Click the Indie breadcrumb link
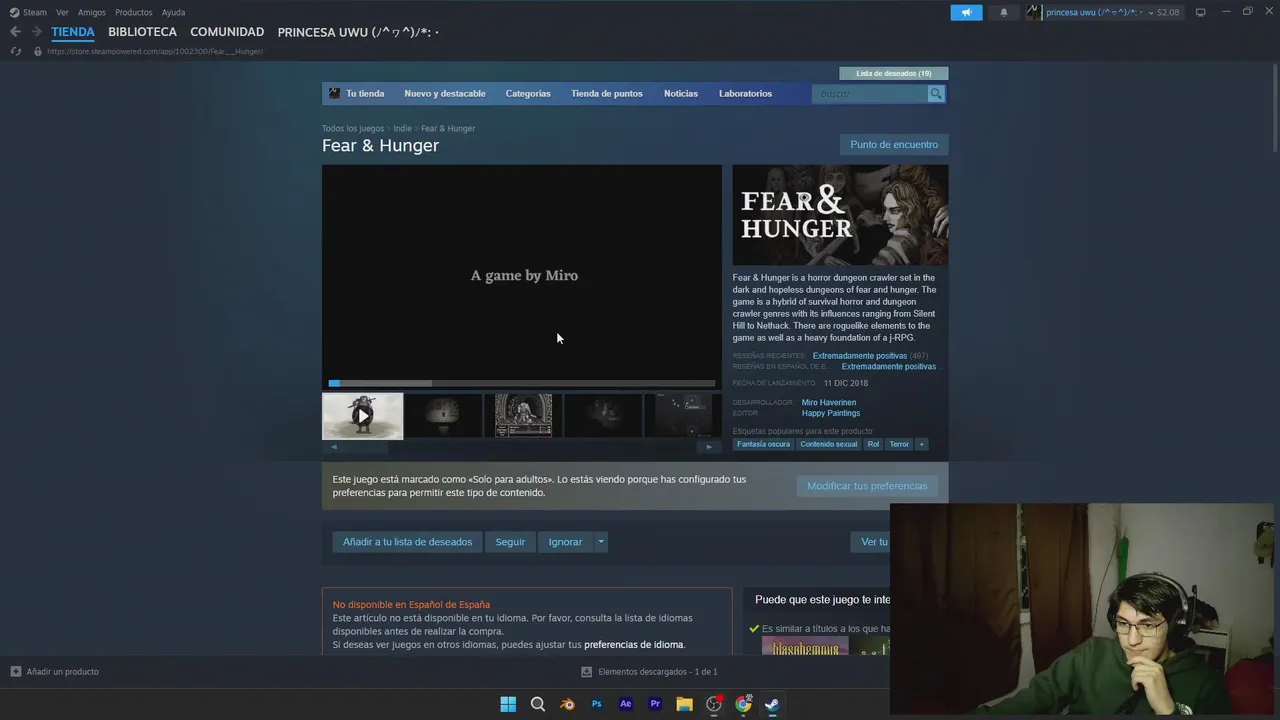This screenshot has width=1280, height=720. pos(402,128)
